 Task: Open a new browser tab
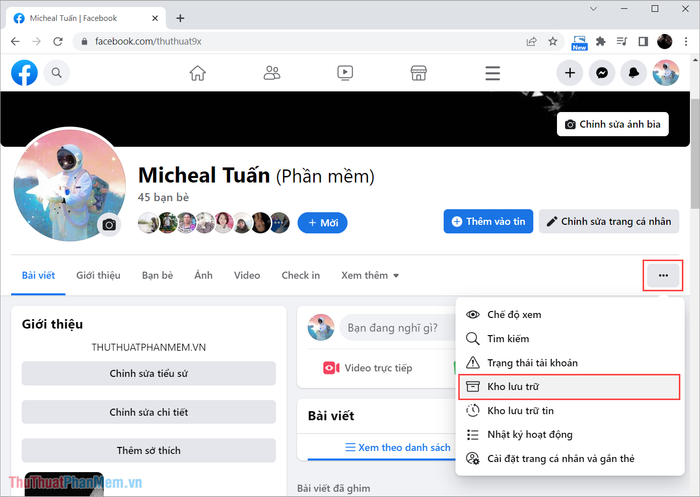click(x=180, y=18)
